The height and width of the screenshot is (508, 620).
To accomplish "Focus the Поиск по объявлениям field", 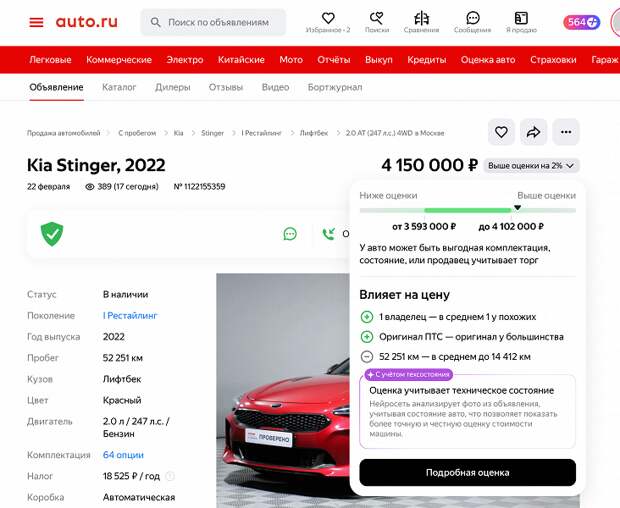I will [x=214, y=23].
